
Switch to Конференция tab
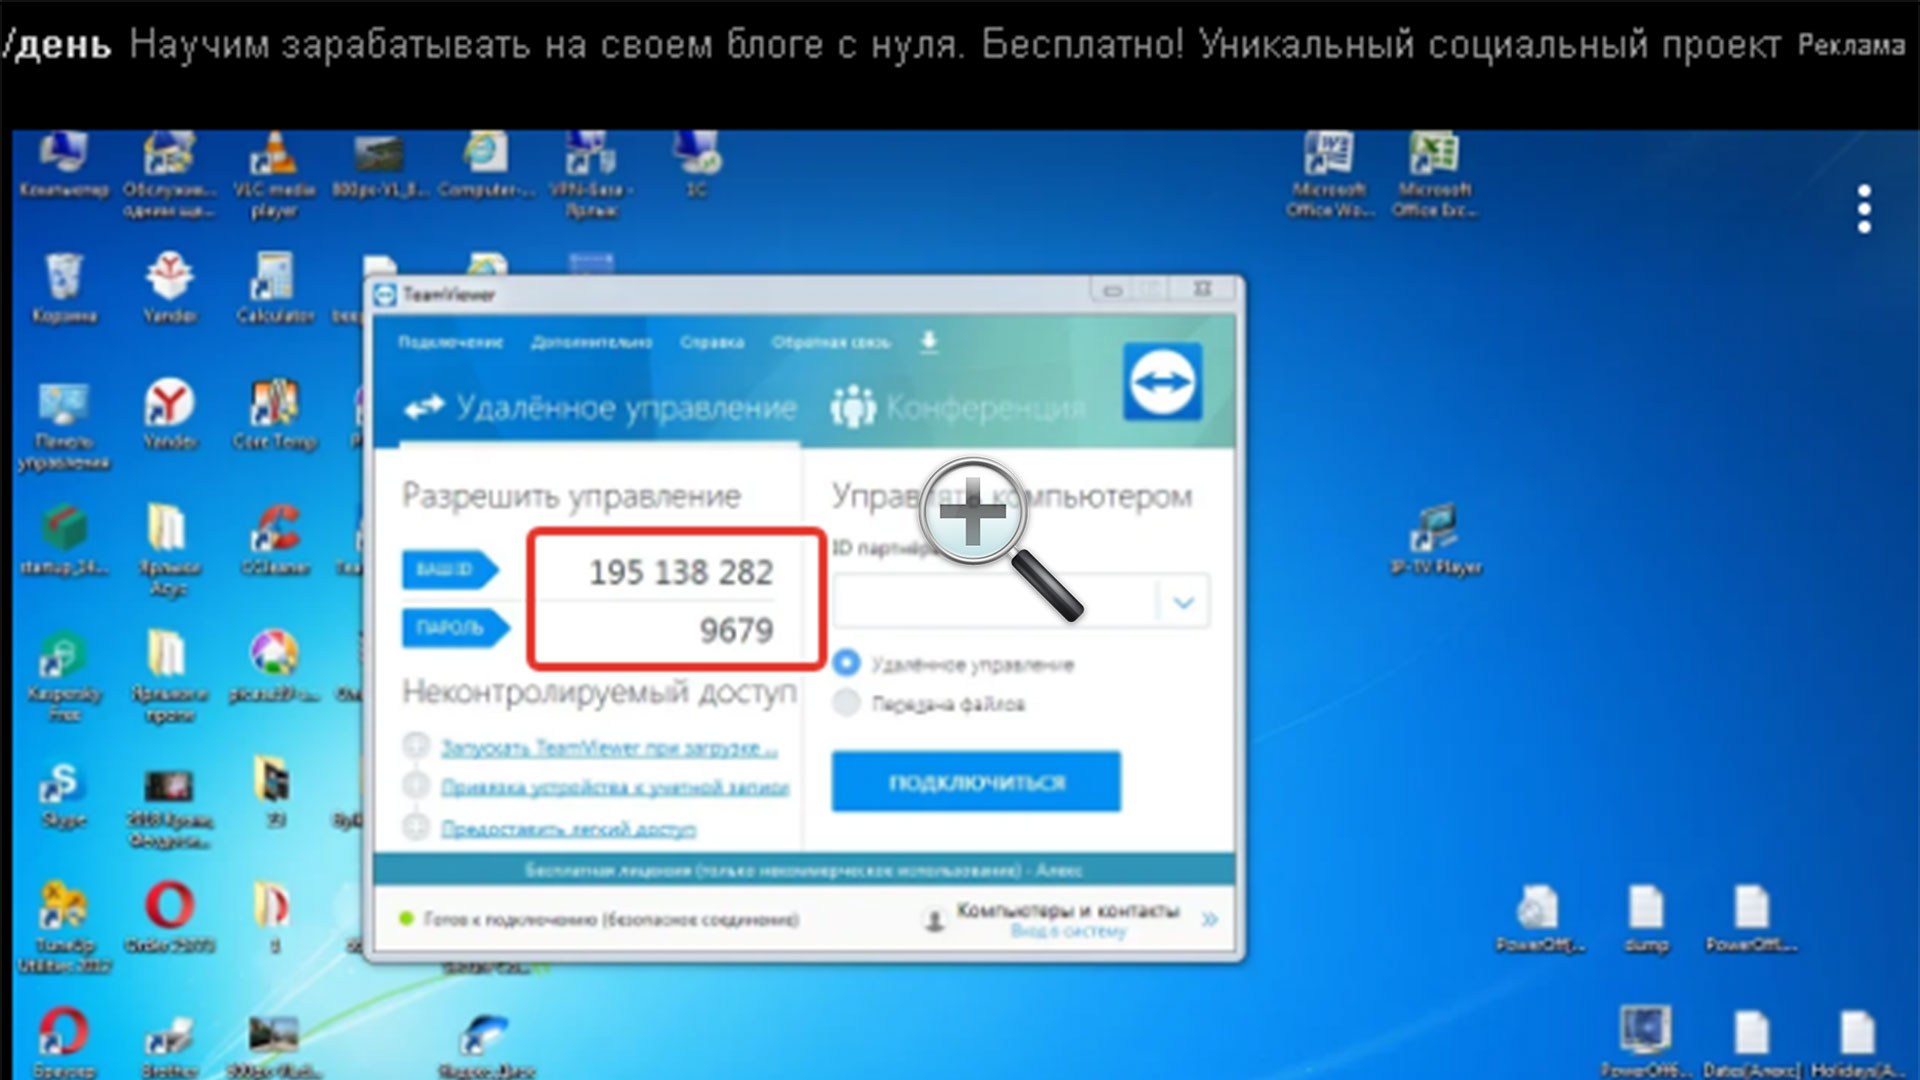(x=958, y=408)
